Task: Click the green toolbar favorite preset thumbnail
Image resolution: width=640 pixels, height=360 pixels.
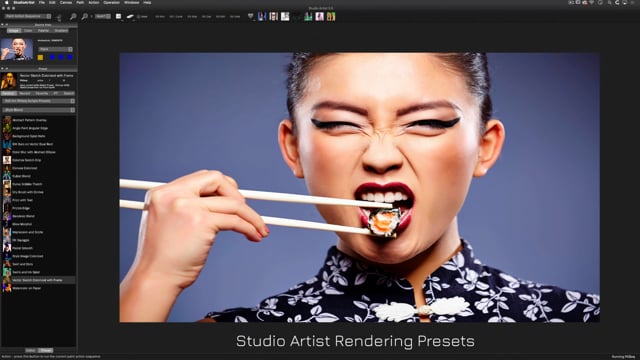Action: (x=308, y=16)
